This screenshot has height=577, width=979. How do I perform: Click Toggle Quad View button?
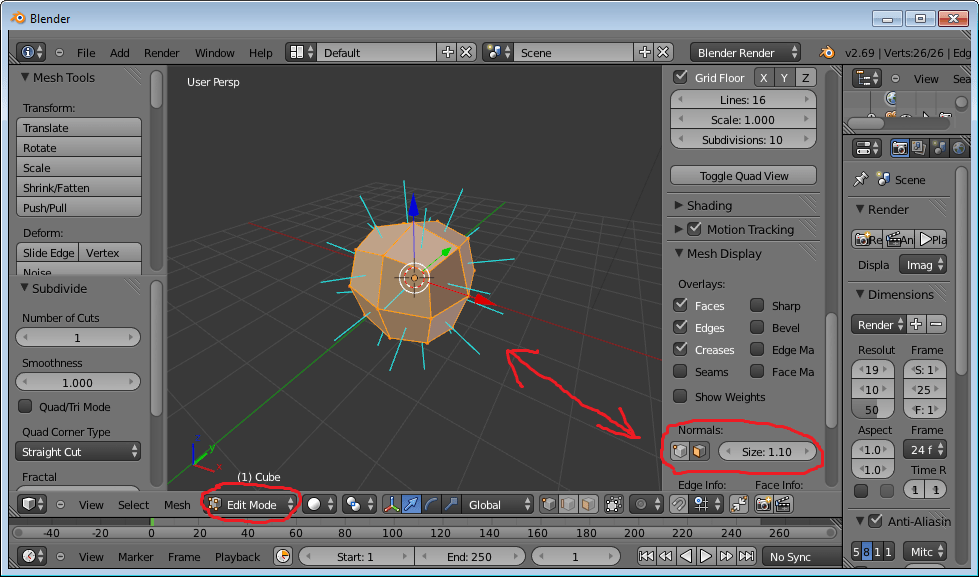tap(744, 175)
